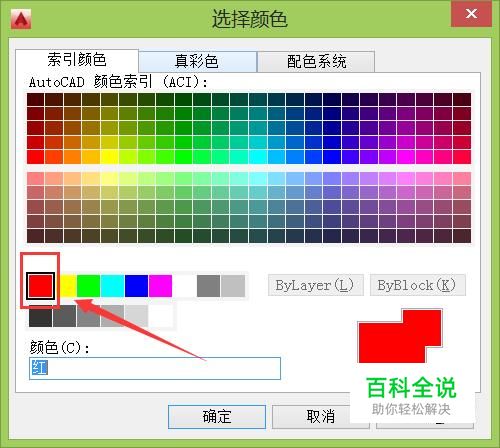Pick pure cyan in the upper ACI palette's brightest row
The height and width of the screenshot is (448, 500).
click(258, 157)
